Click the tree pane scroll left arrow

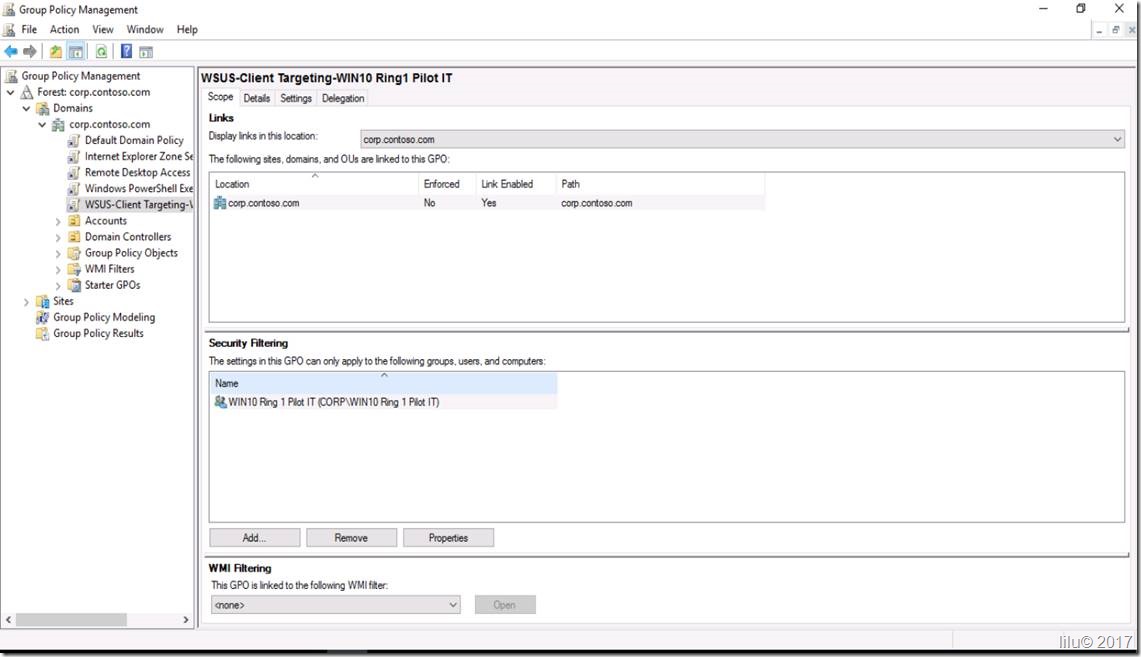pyautogui.click(x=9, y=620)
